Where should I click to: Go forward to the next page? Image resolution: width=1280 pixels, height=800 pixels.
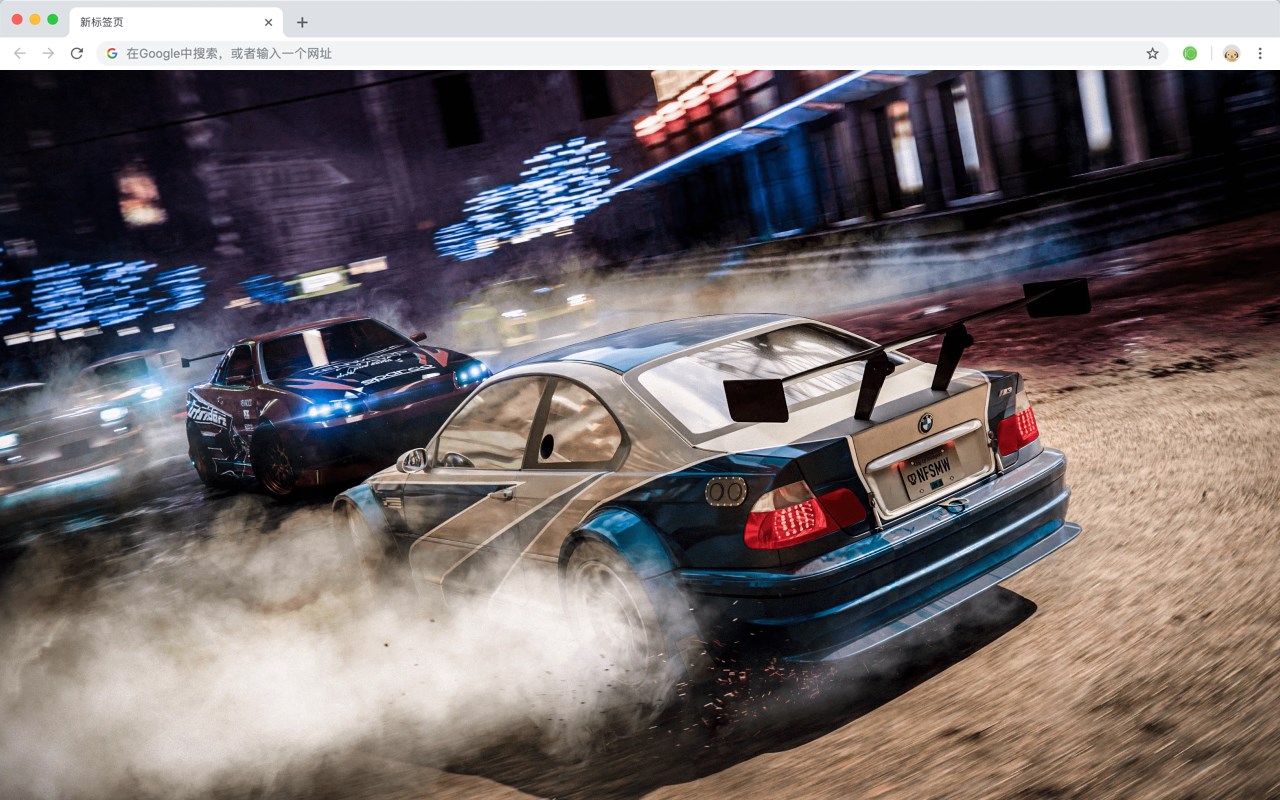point(48,53)
